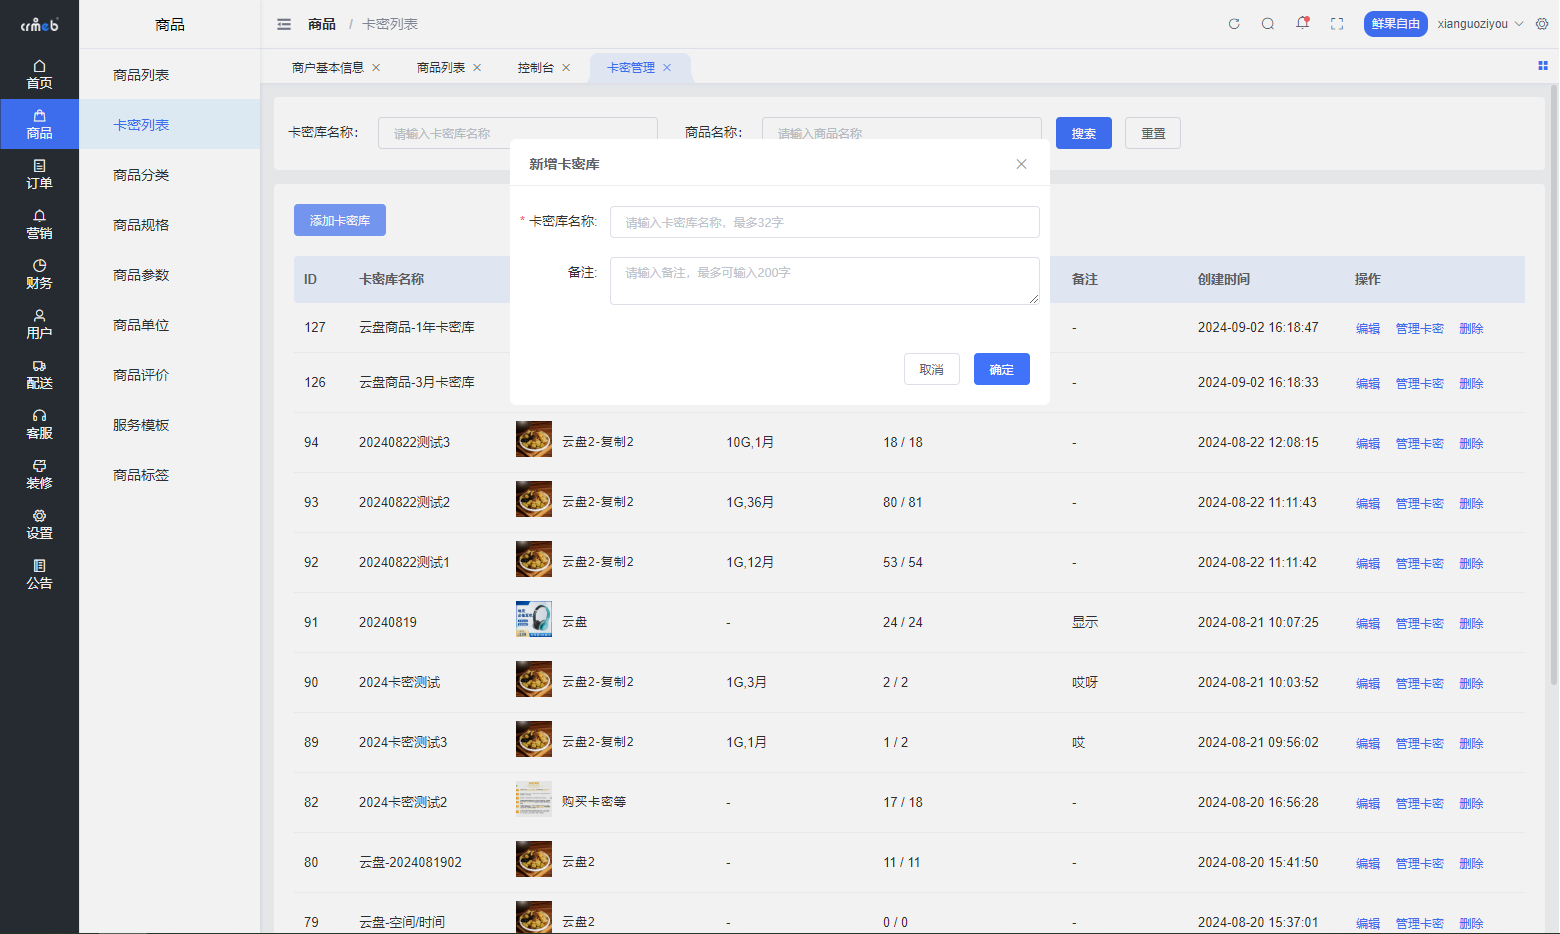This screenshot has height=934, width=1560.
Task: Click 编辑 for row 127
Action: click(x=1368, y=328)
